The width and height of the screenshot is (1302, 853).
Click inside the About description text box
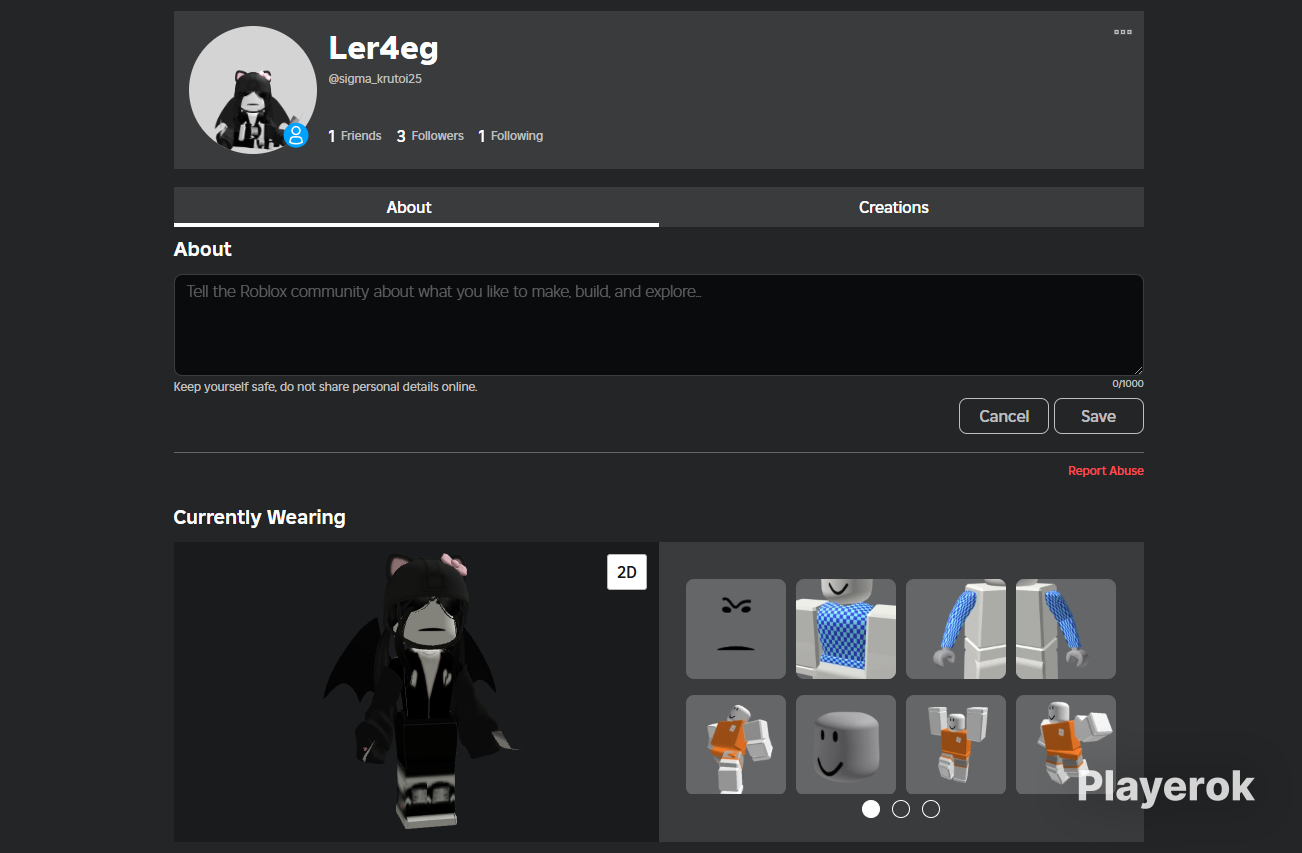coord(659,325)
